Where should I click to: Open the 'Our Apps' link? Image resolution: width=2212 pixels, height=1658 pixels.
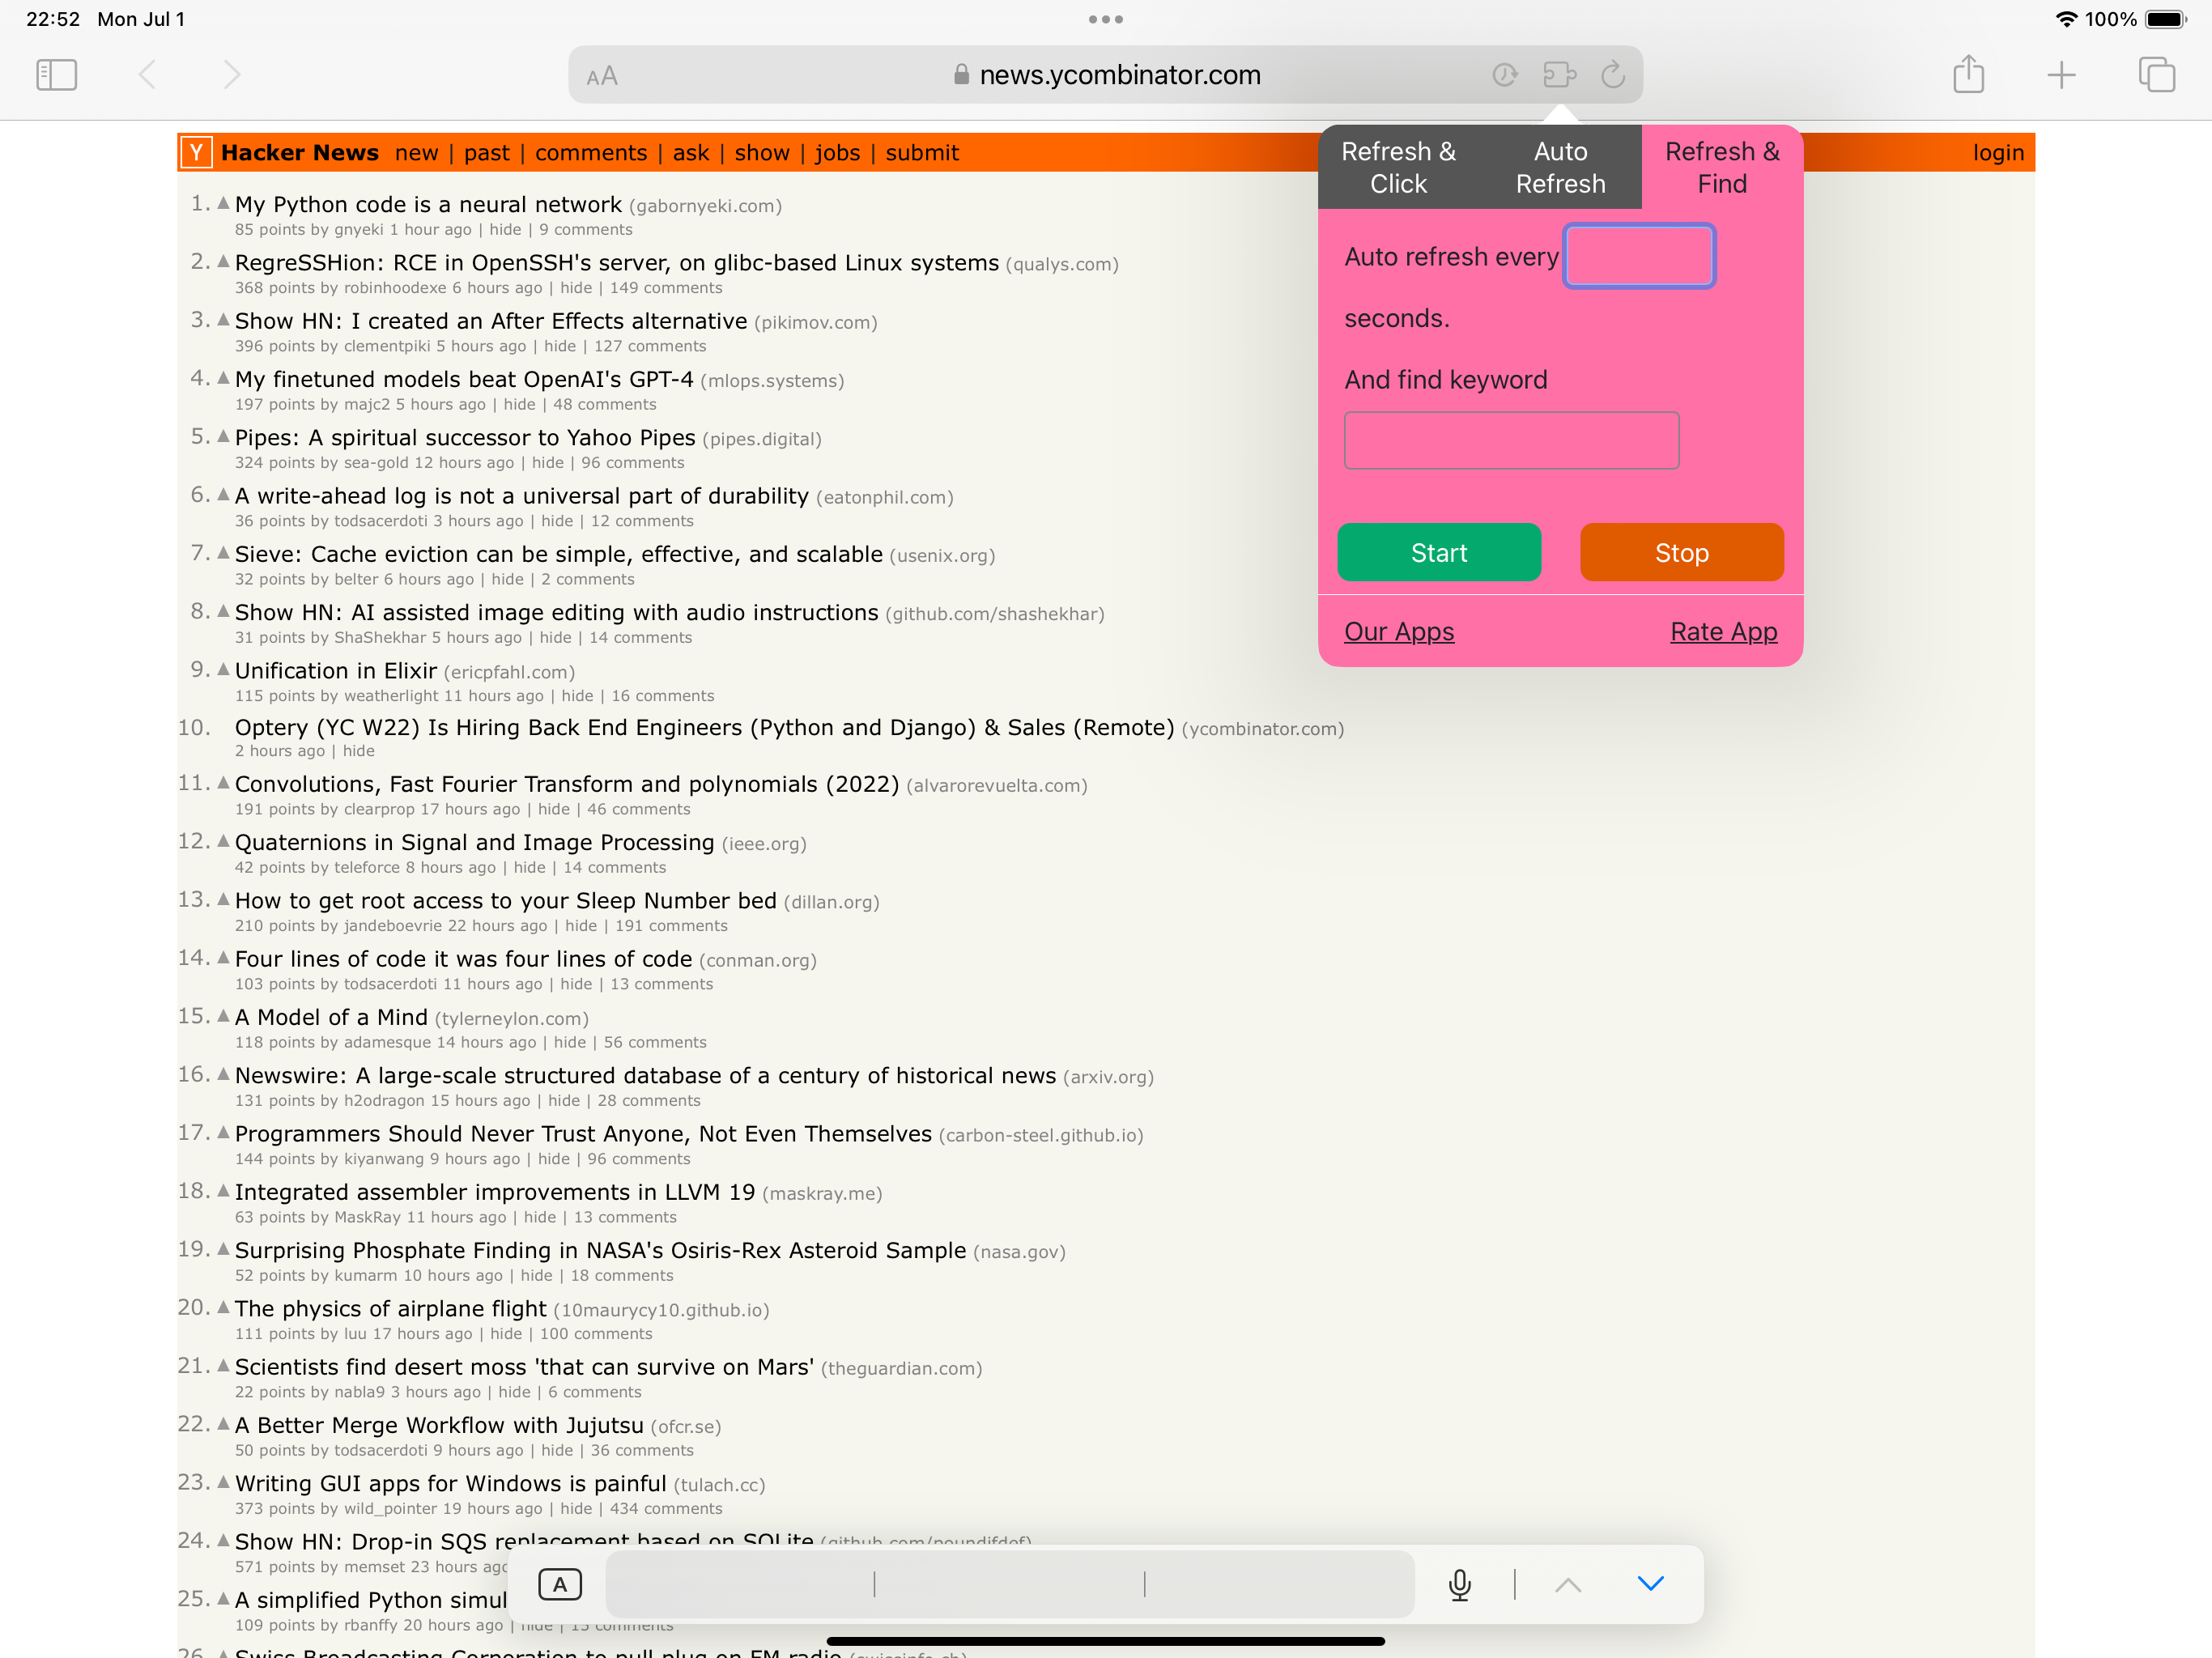coord(1399,632)
